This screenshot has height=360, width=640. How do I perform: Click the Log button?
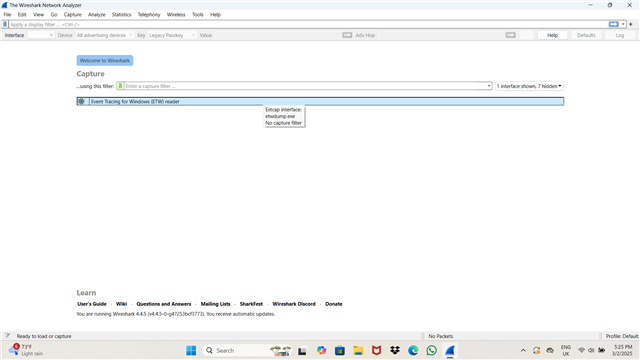coord(620,35)
